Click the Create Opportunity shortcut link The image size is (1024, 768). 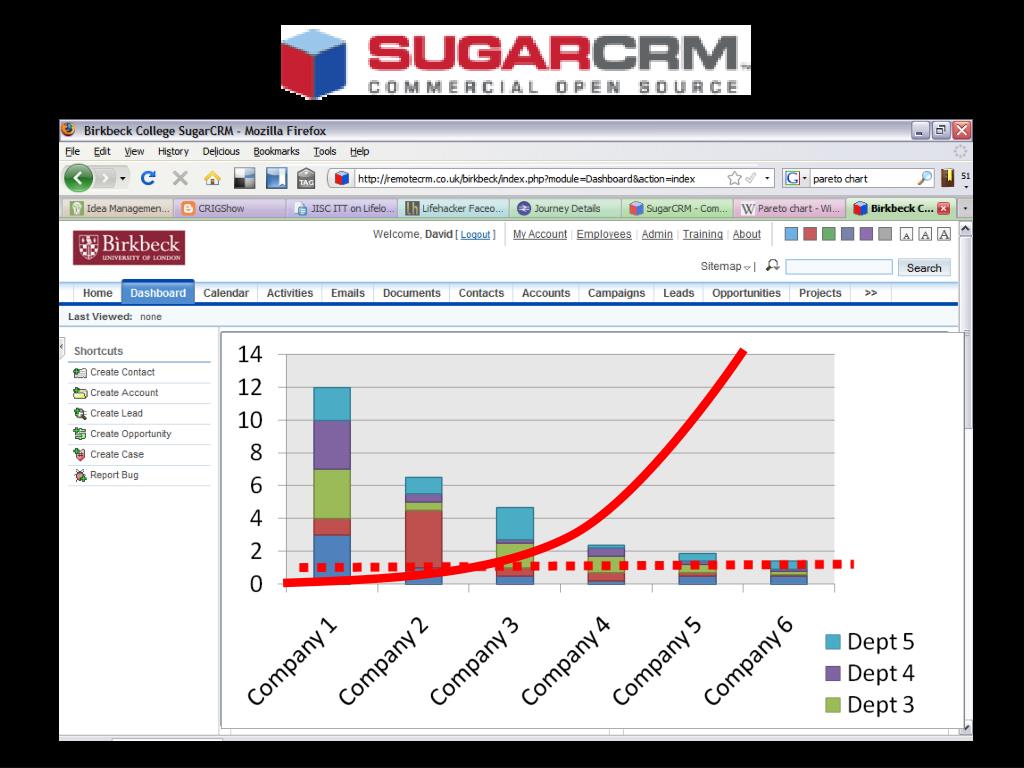tap(131, 434)
